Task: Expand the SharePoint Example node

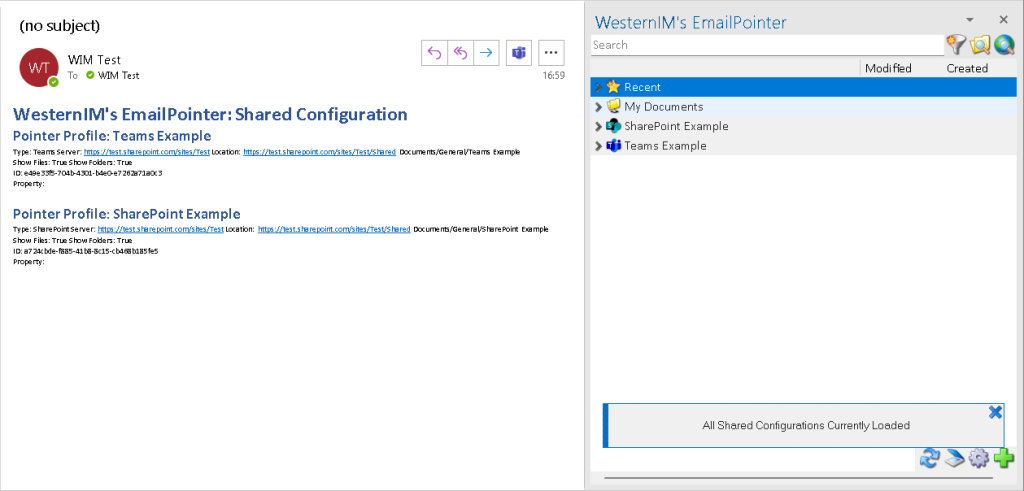Action: (x=598, y=127)
